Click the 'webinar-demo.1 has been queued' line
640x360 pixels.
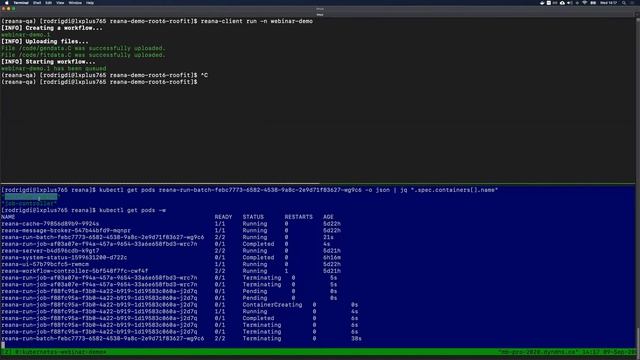[x=53, y=69]
